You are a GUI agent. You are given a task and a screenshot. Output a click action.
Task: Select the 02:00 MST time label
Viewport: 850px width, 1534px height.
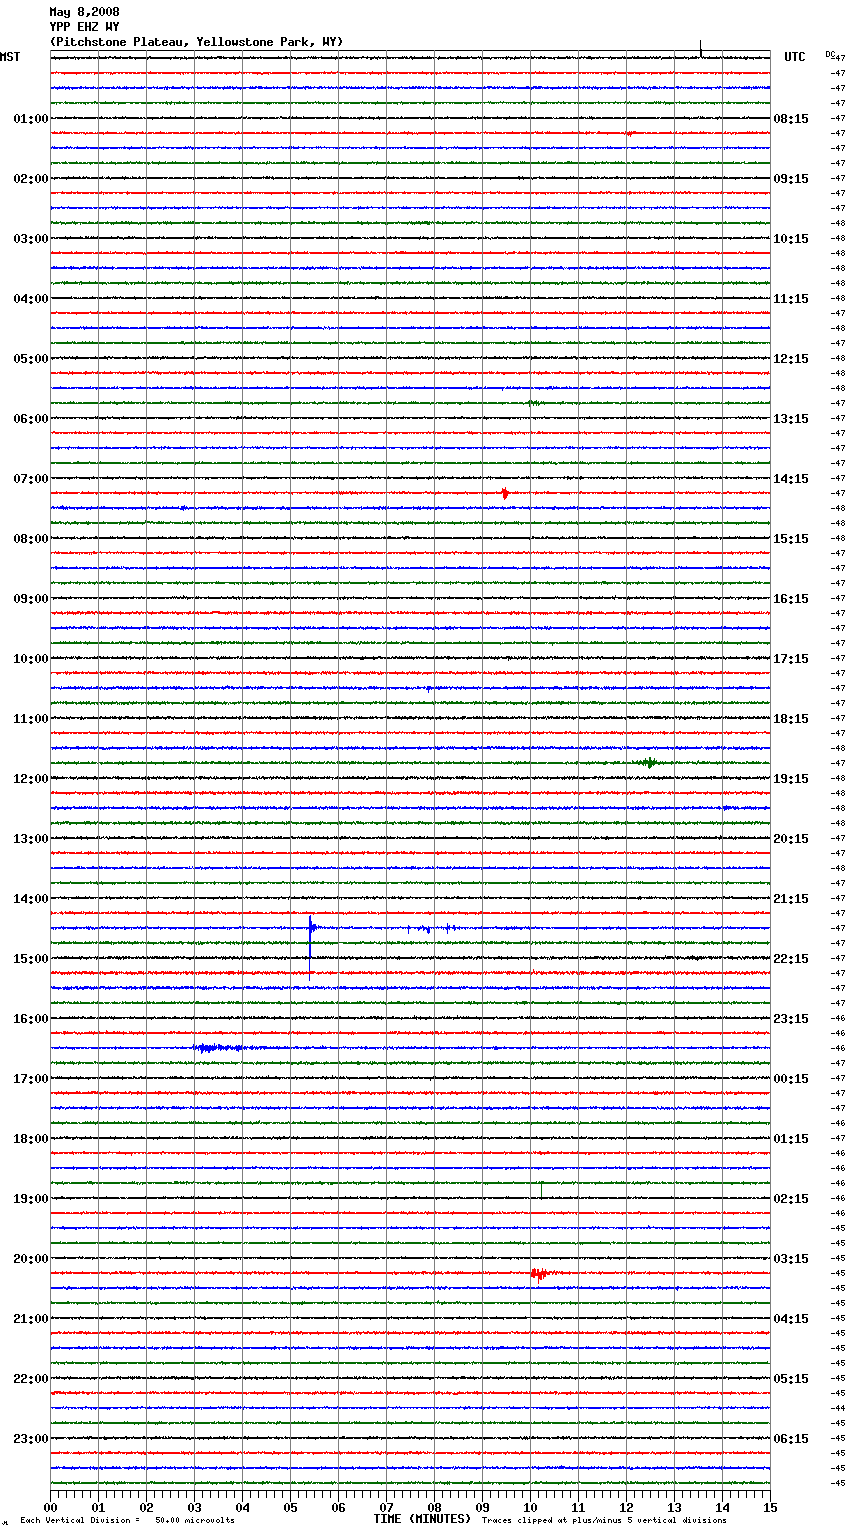click(x=31, y=179)
